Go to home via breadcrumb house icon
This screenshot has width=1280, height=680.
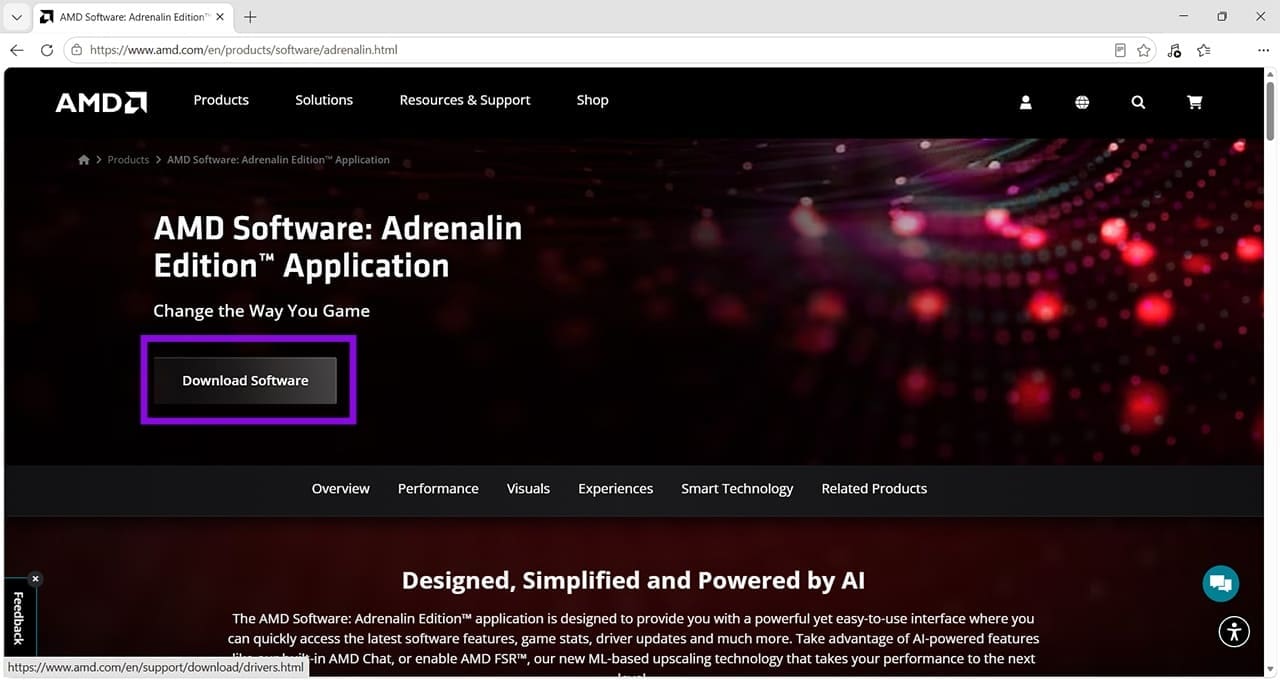84,160
